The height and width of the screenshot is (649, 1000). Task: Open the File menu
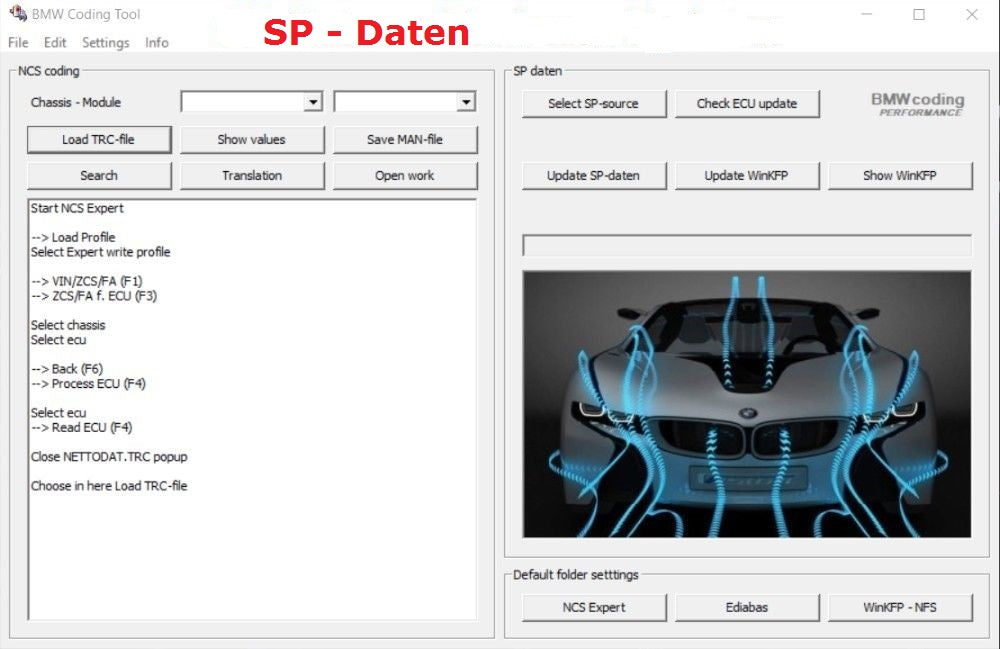tap(18, 43)
